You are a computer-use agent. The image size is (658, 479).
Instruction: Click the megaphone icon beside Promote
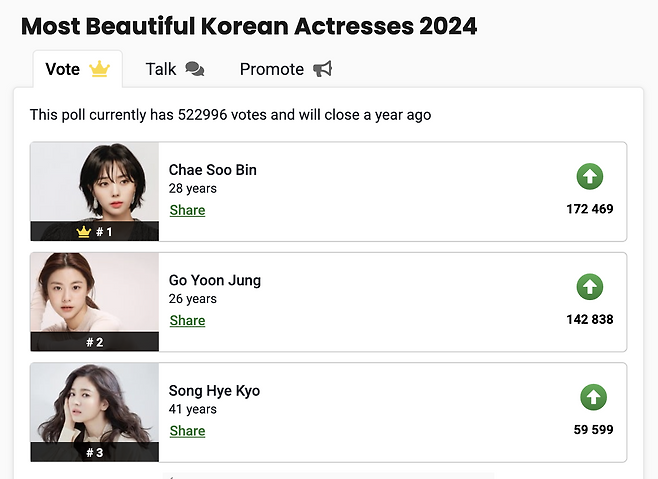point(322,69)
